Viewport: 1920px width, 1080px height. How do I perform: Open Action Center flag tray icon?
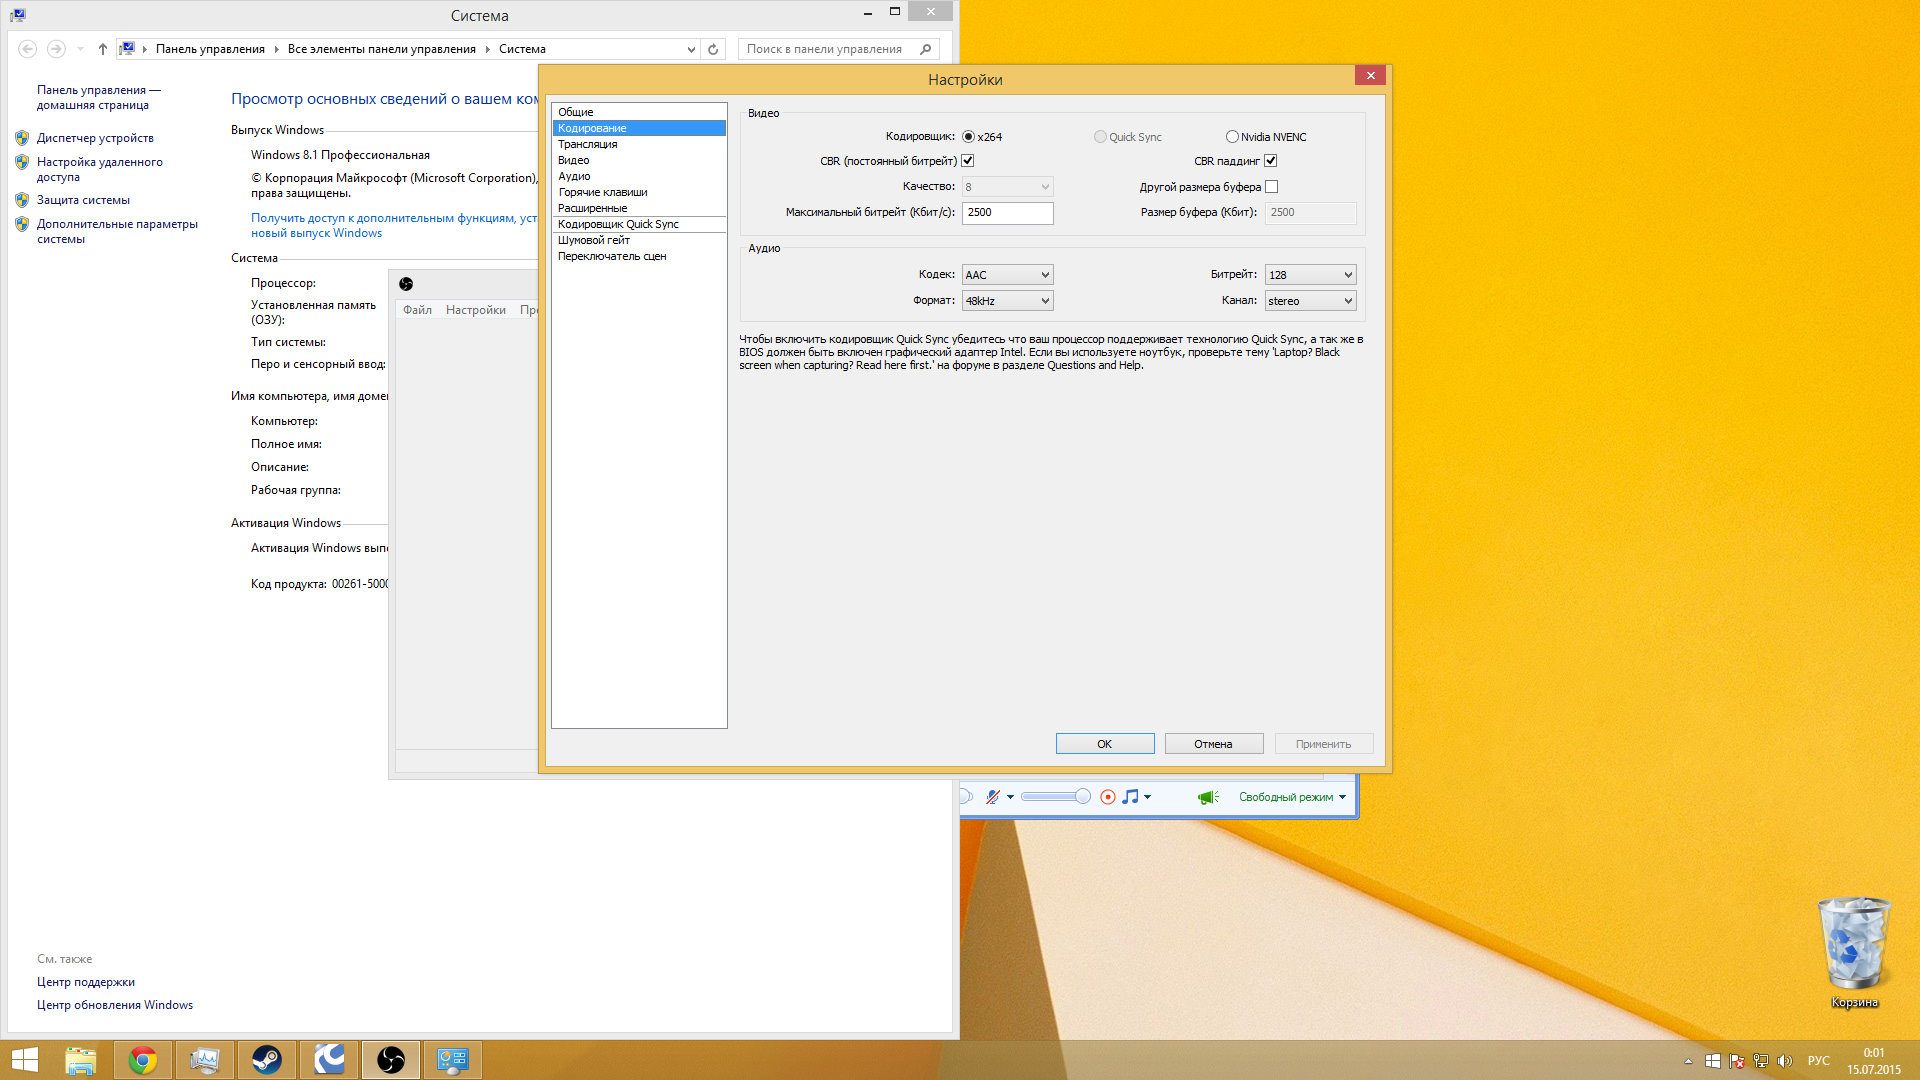[1737, 1061]
